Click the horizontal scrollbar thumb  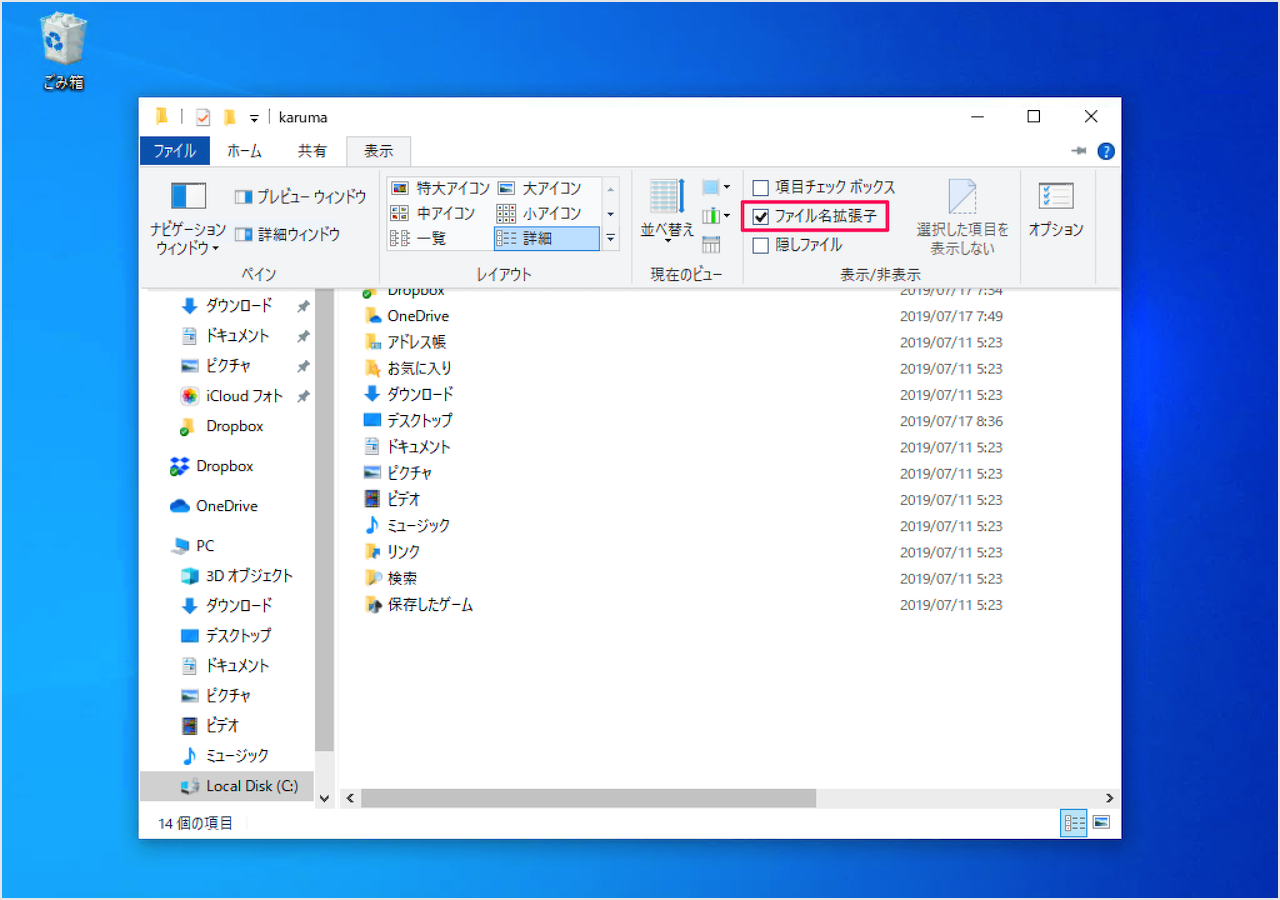click(x=588, y=798)
